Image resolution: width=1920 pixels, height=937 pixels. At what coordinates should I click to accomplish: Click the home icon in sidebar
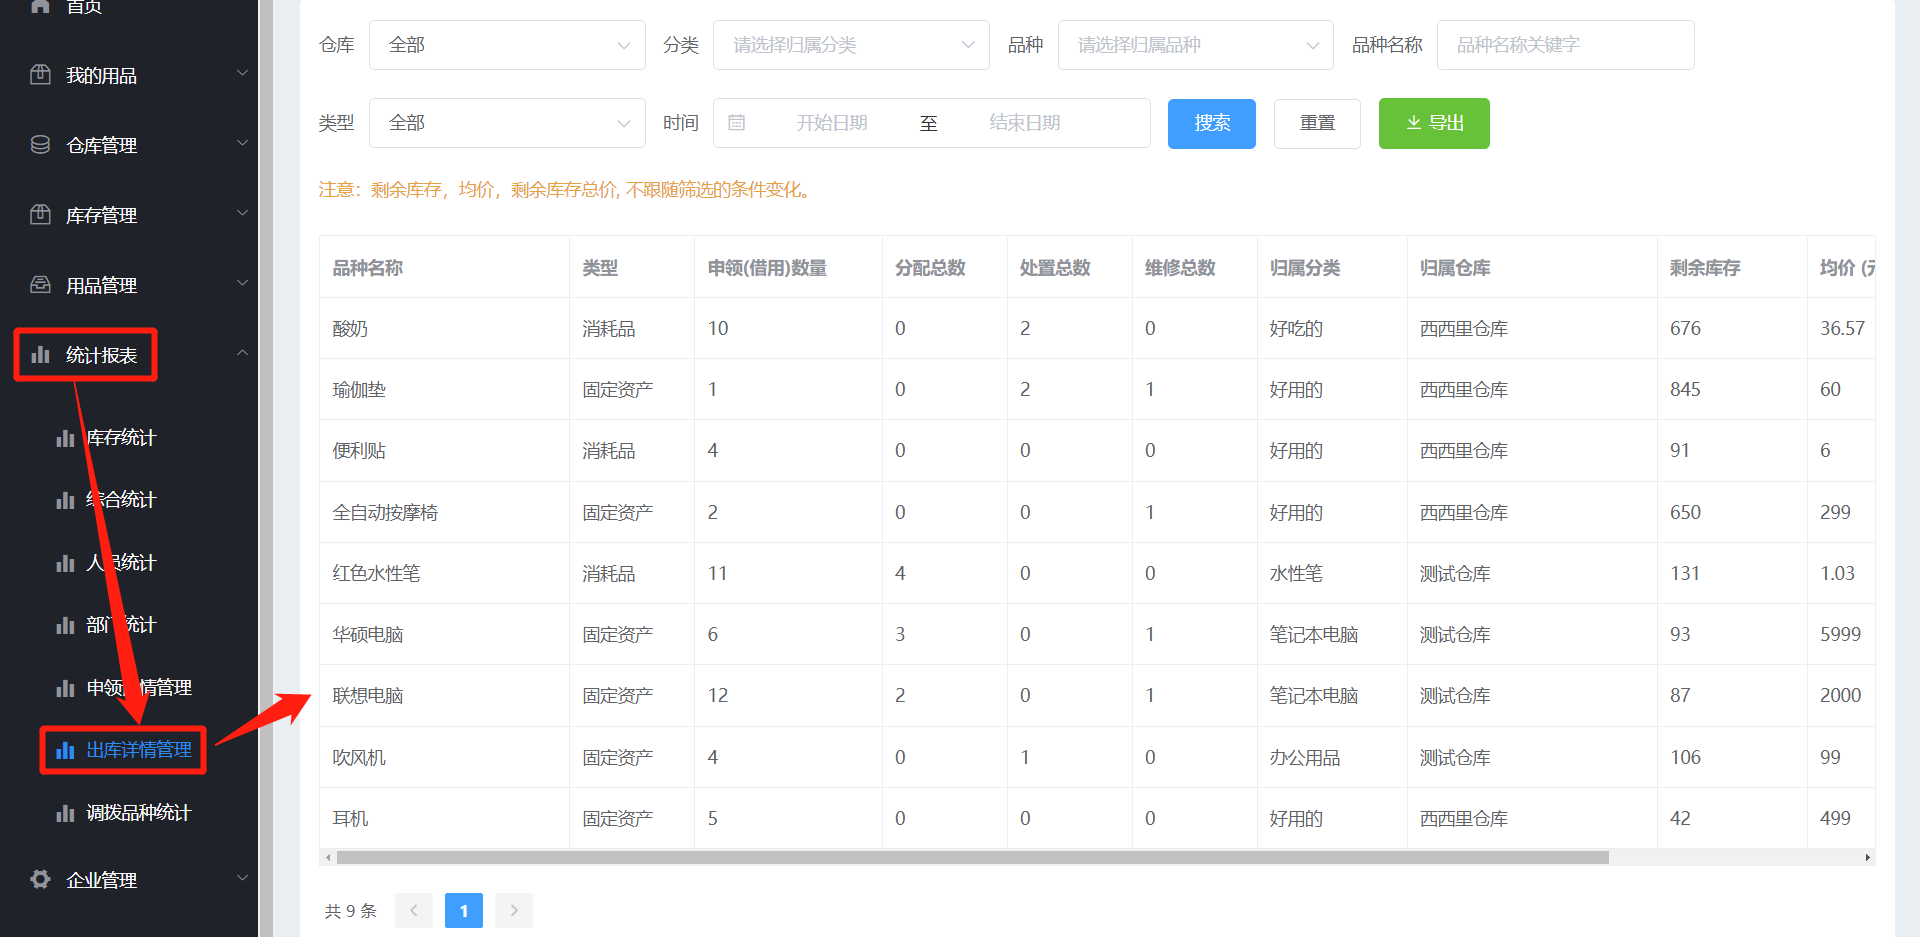click(x=40, y=6)
